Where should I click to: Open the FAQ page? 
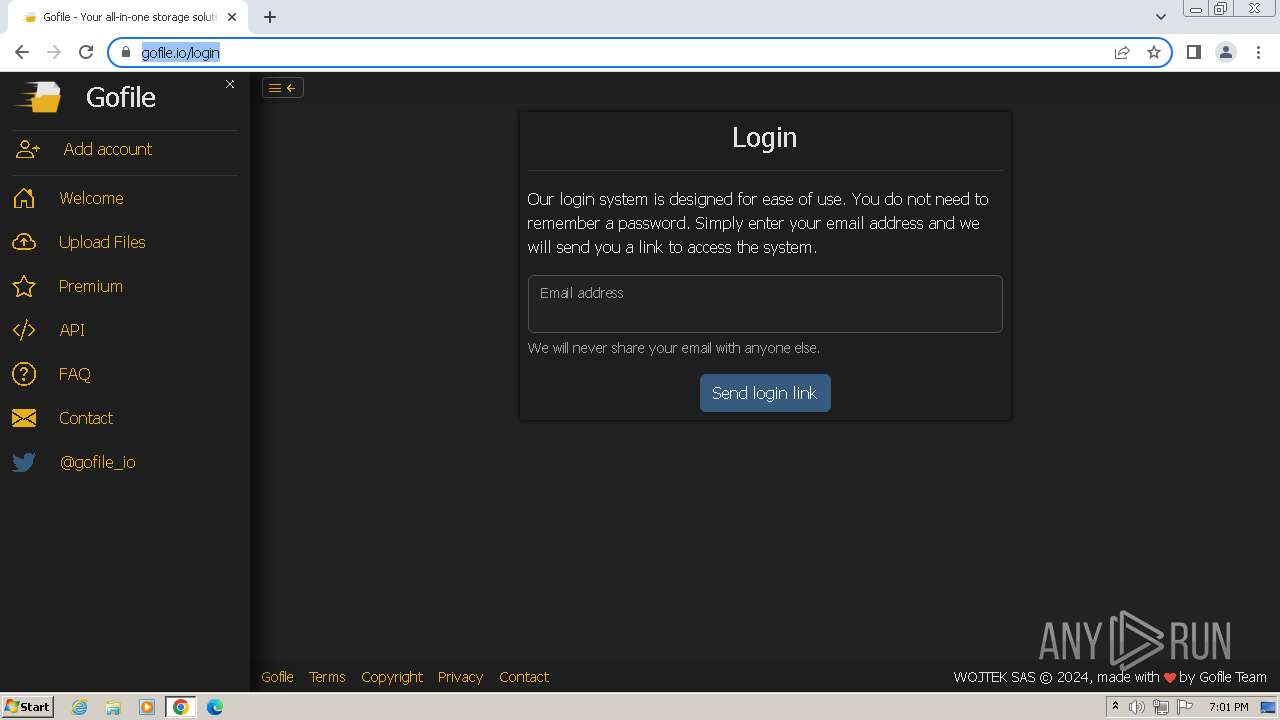(x=75, y=374)
